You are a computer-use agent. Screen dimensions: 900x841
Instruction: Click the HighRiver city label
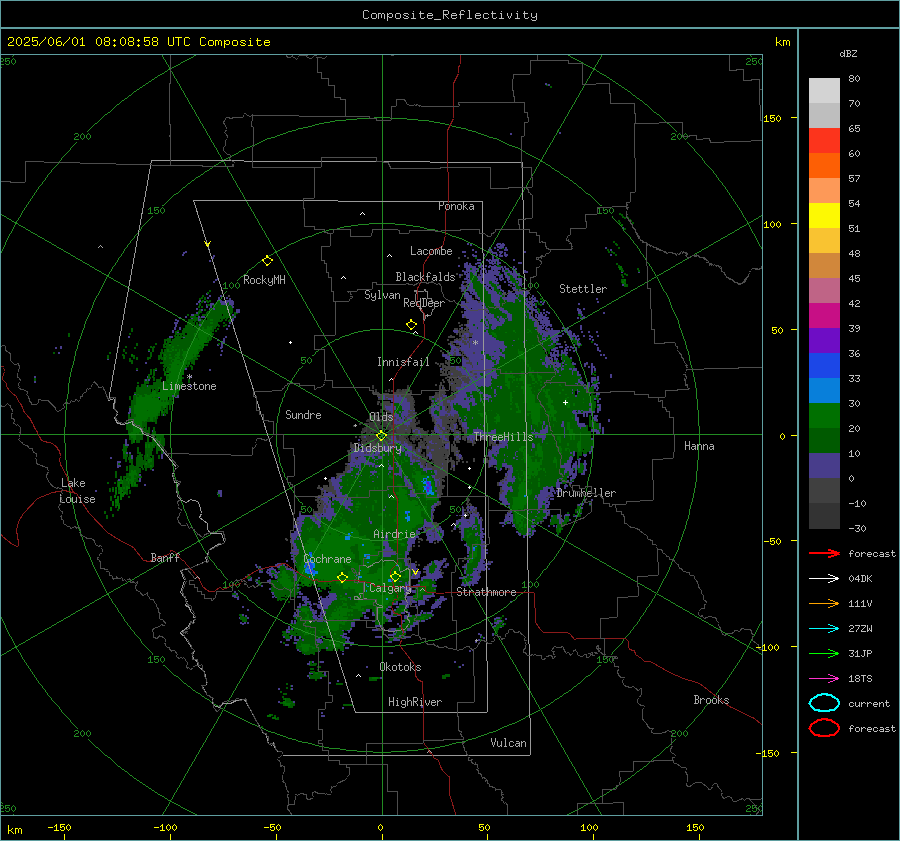[415, 702]
